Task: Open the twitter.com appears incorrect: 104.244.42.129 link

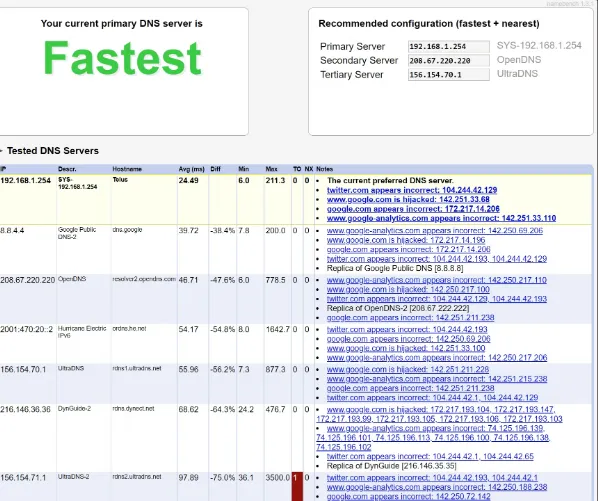Action: 412,190
